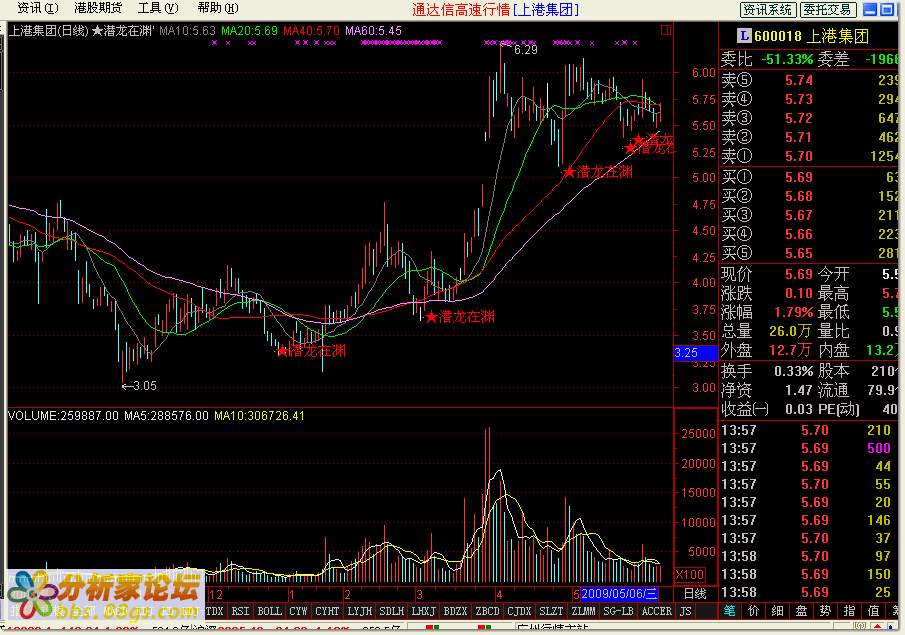Screen dimensions: 905x635
Task: Click the 买① 5.69 bid row
Action: tap(811, 177)
